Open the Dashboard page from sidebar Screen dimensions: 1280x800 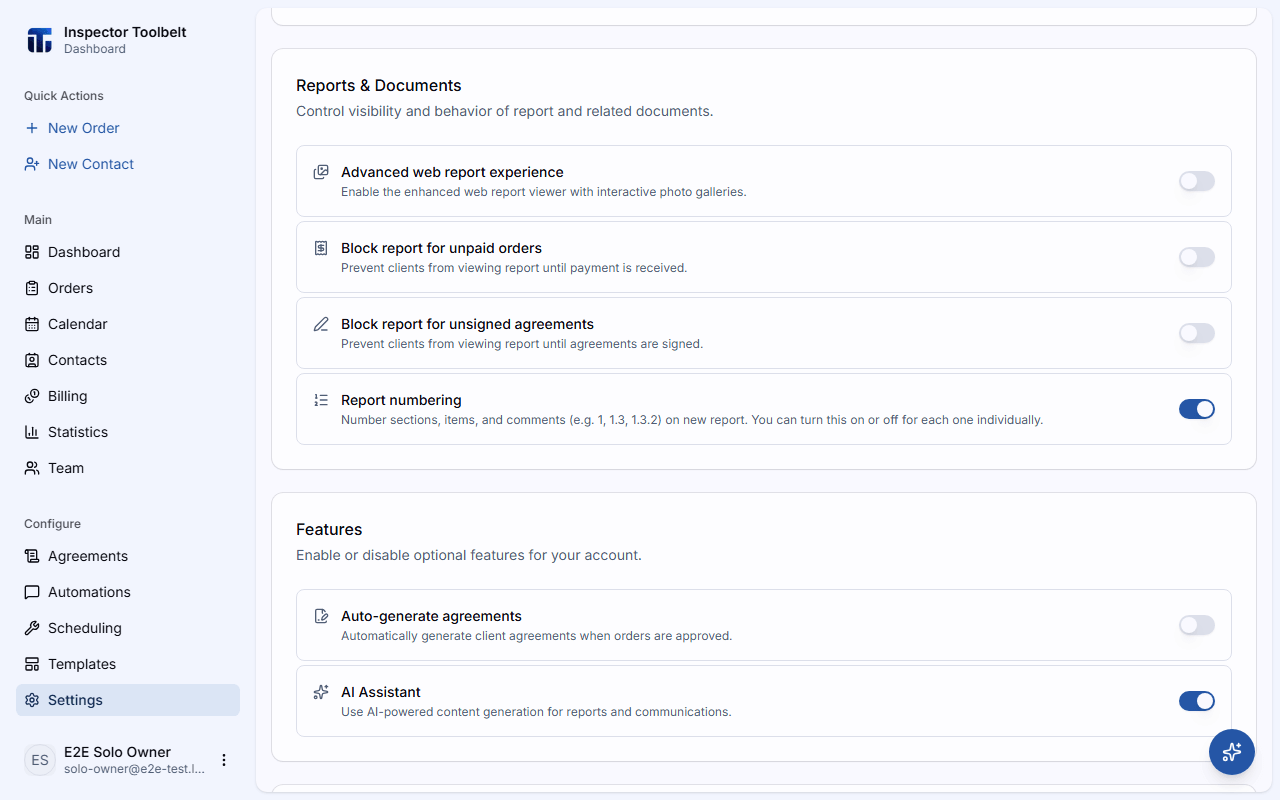(x=128, y=252)
